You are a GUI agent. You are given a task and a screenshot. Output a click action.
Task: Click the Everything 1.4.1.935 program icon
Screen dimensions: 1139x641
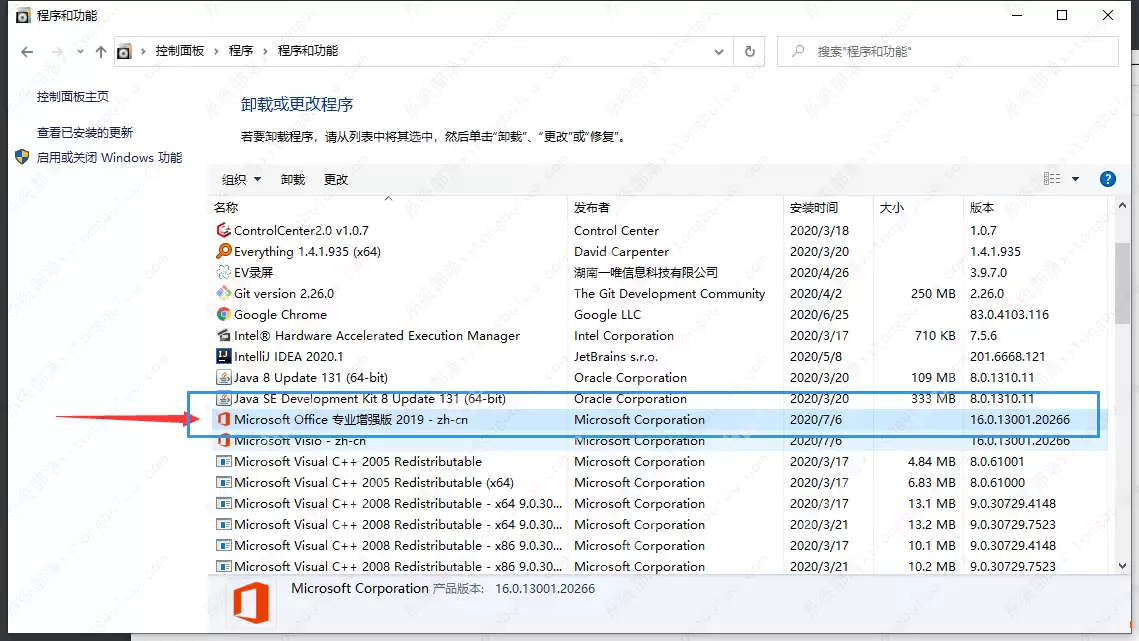(x=224, y=251)
